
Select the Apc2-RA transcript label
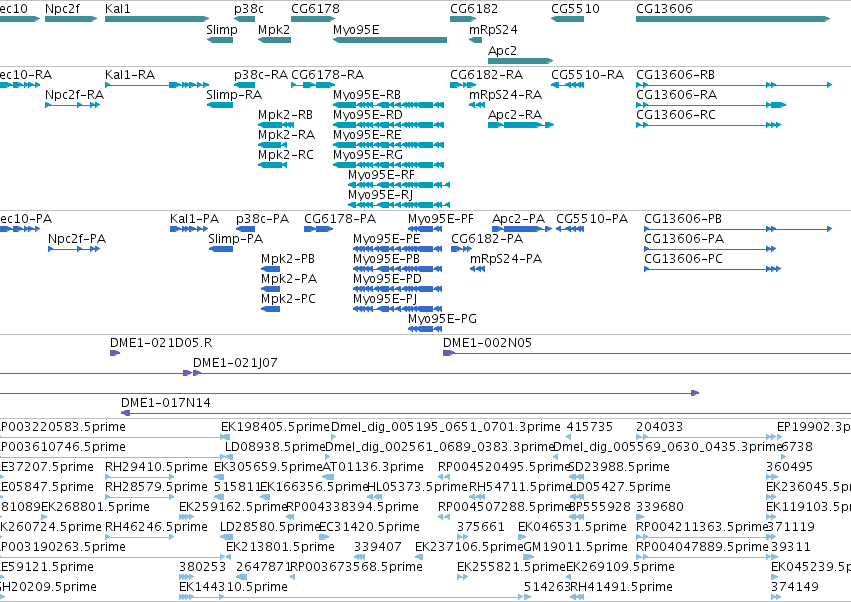point(515,115)
